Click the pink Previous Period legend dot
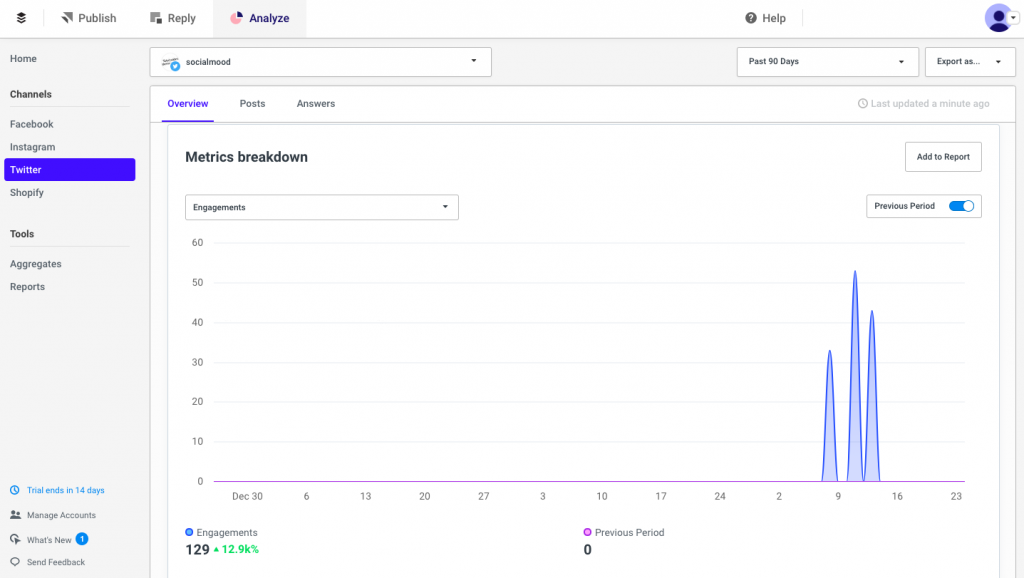 pos(587,532)
